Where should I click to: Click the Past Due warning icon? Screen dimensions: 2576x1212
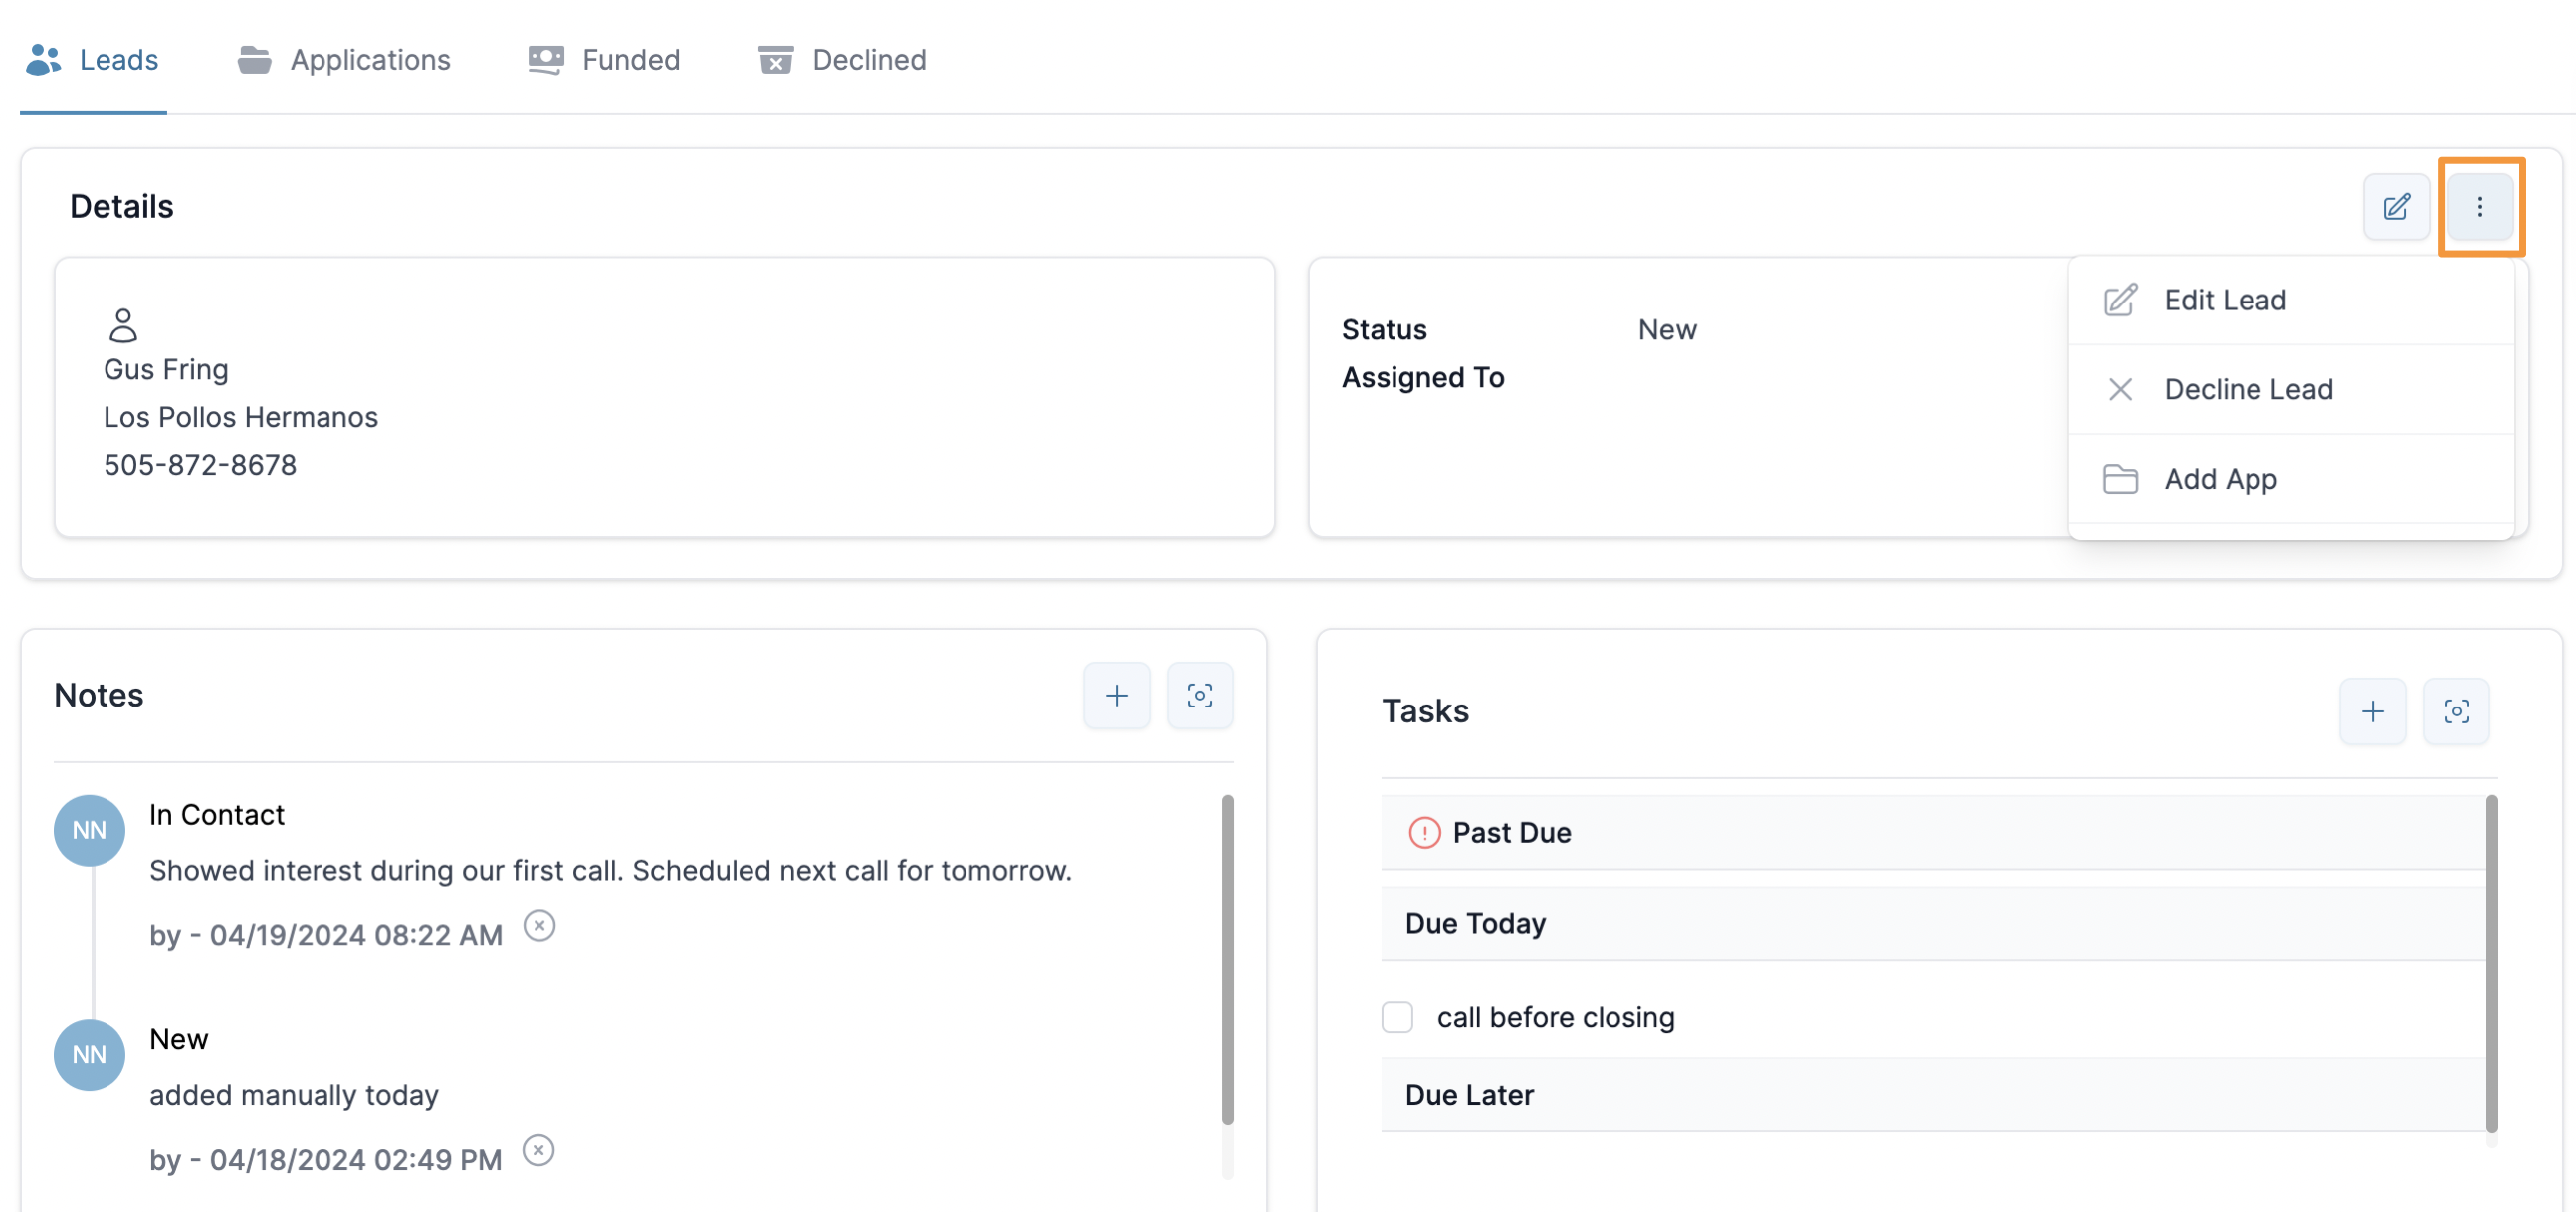click(1423, 832)
